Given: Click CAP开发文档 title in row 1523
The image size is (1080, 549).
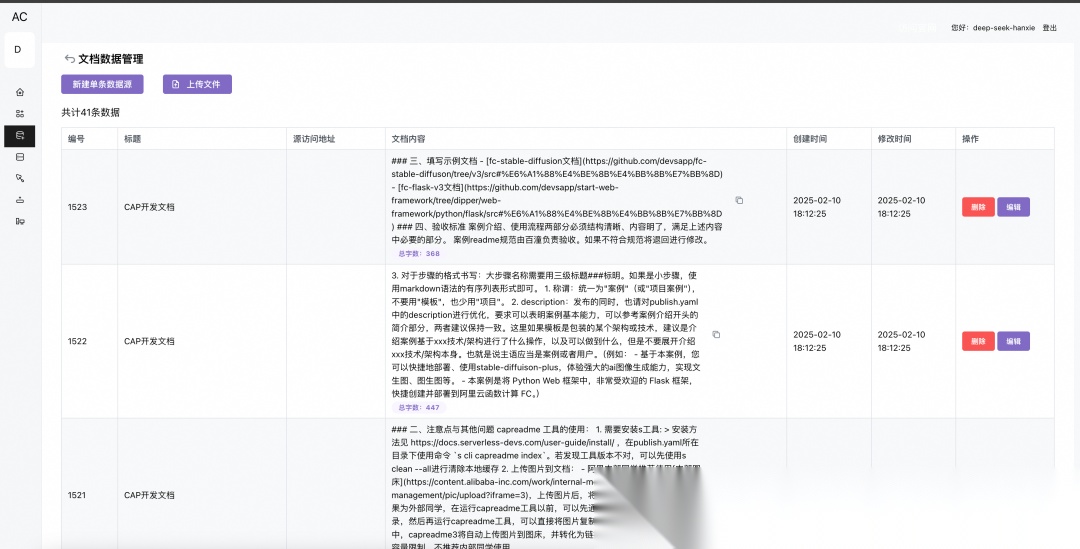Looking at the screenshot, I should click(x=149, y=207).
